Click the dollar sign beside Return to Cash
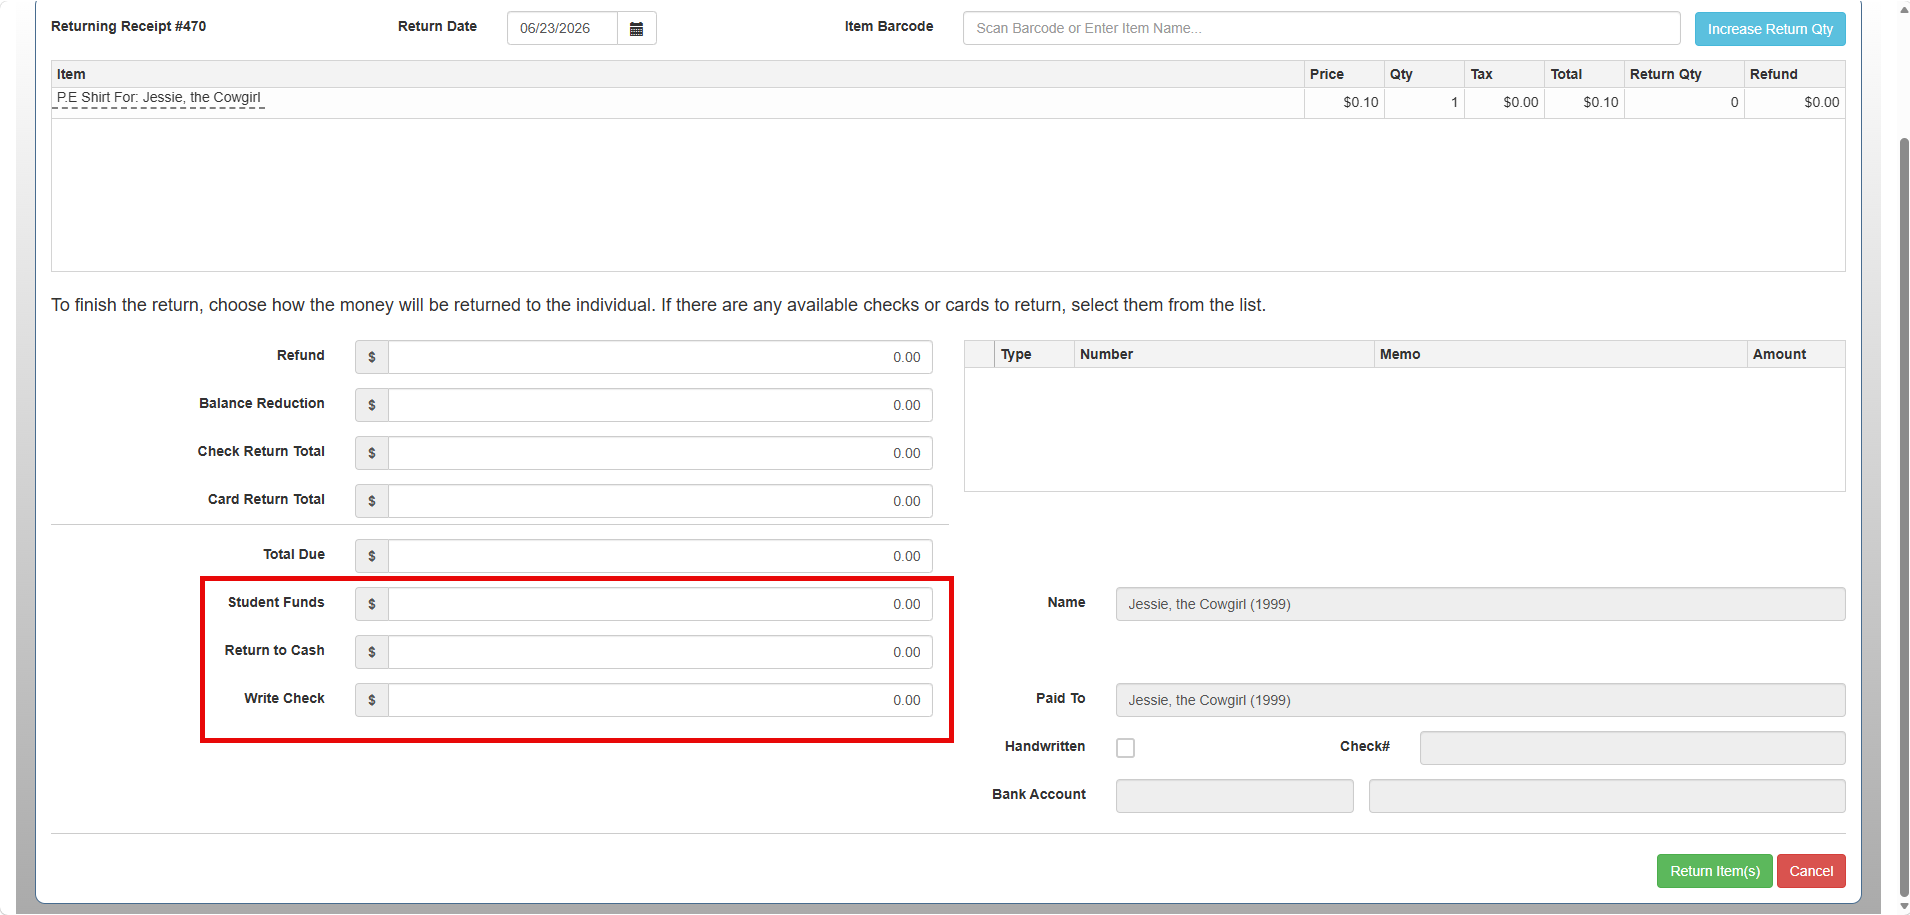 [x=372, y=652]
